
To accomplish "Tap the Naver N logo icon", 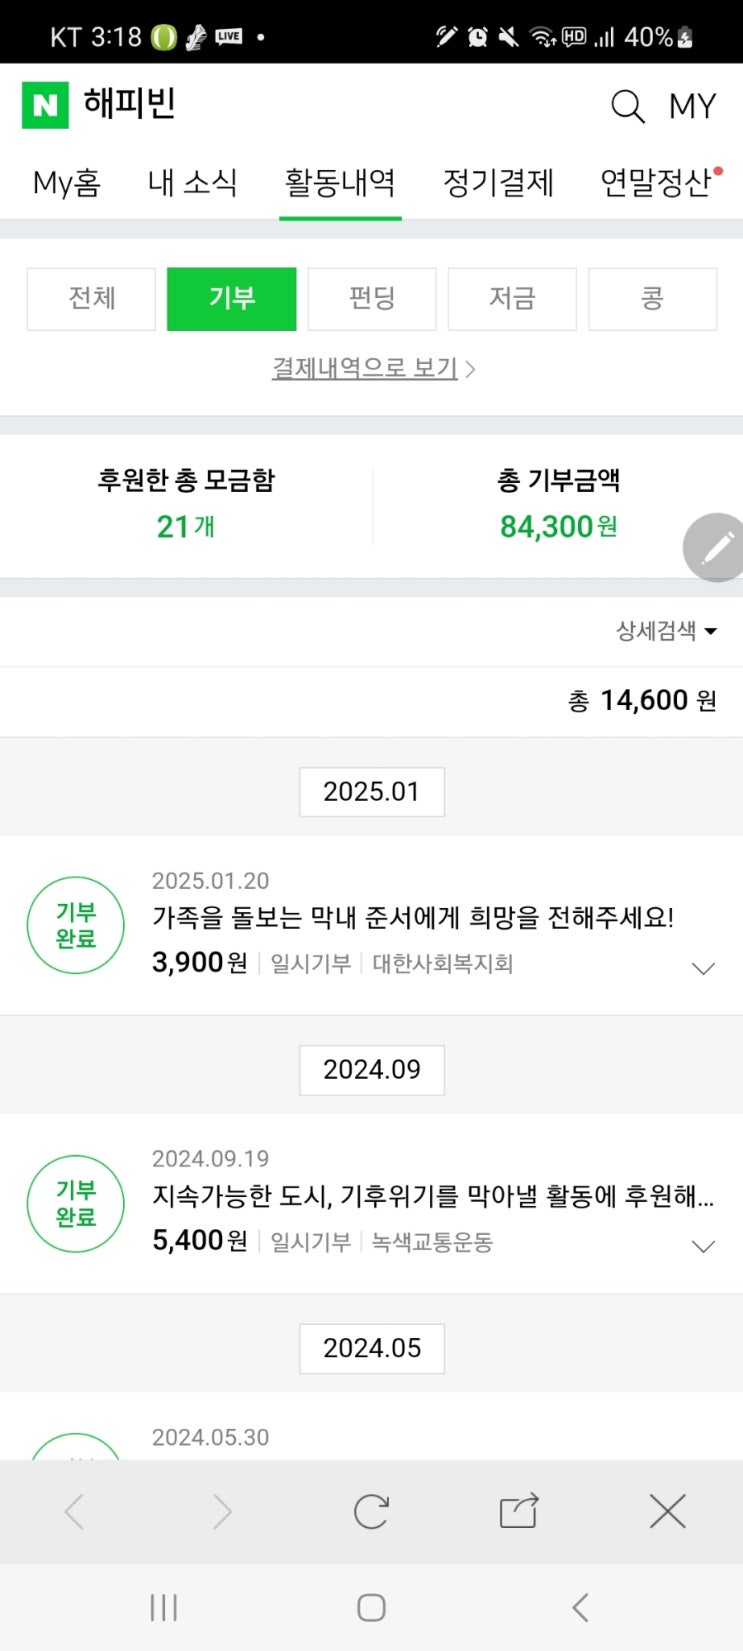I will [45, 105].
